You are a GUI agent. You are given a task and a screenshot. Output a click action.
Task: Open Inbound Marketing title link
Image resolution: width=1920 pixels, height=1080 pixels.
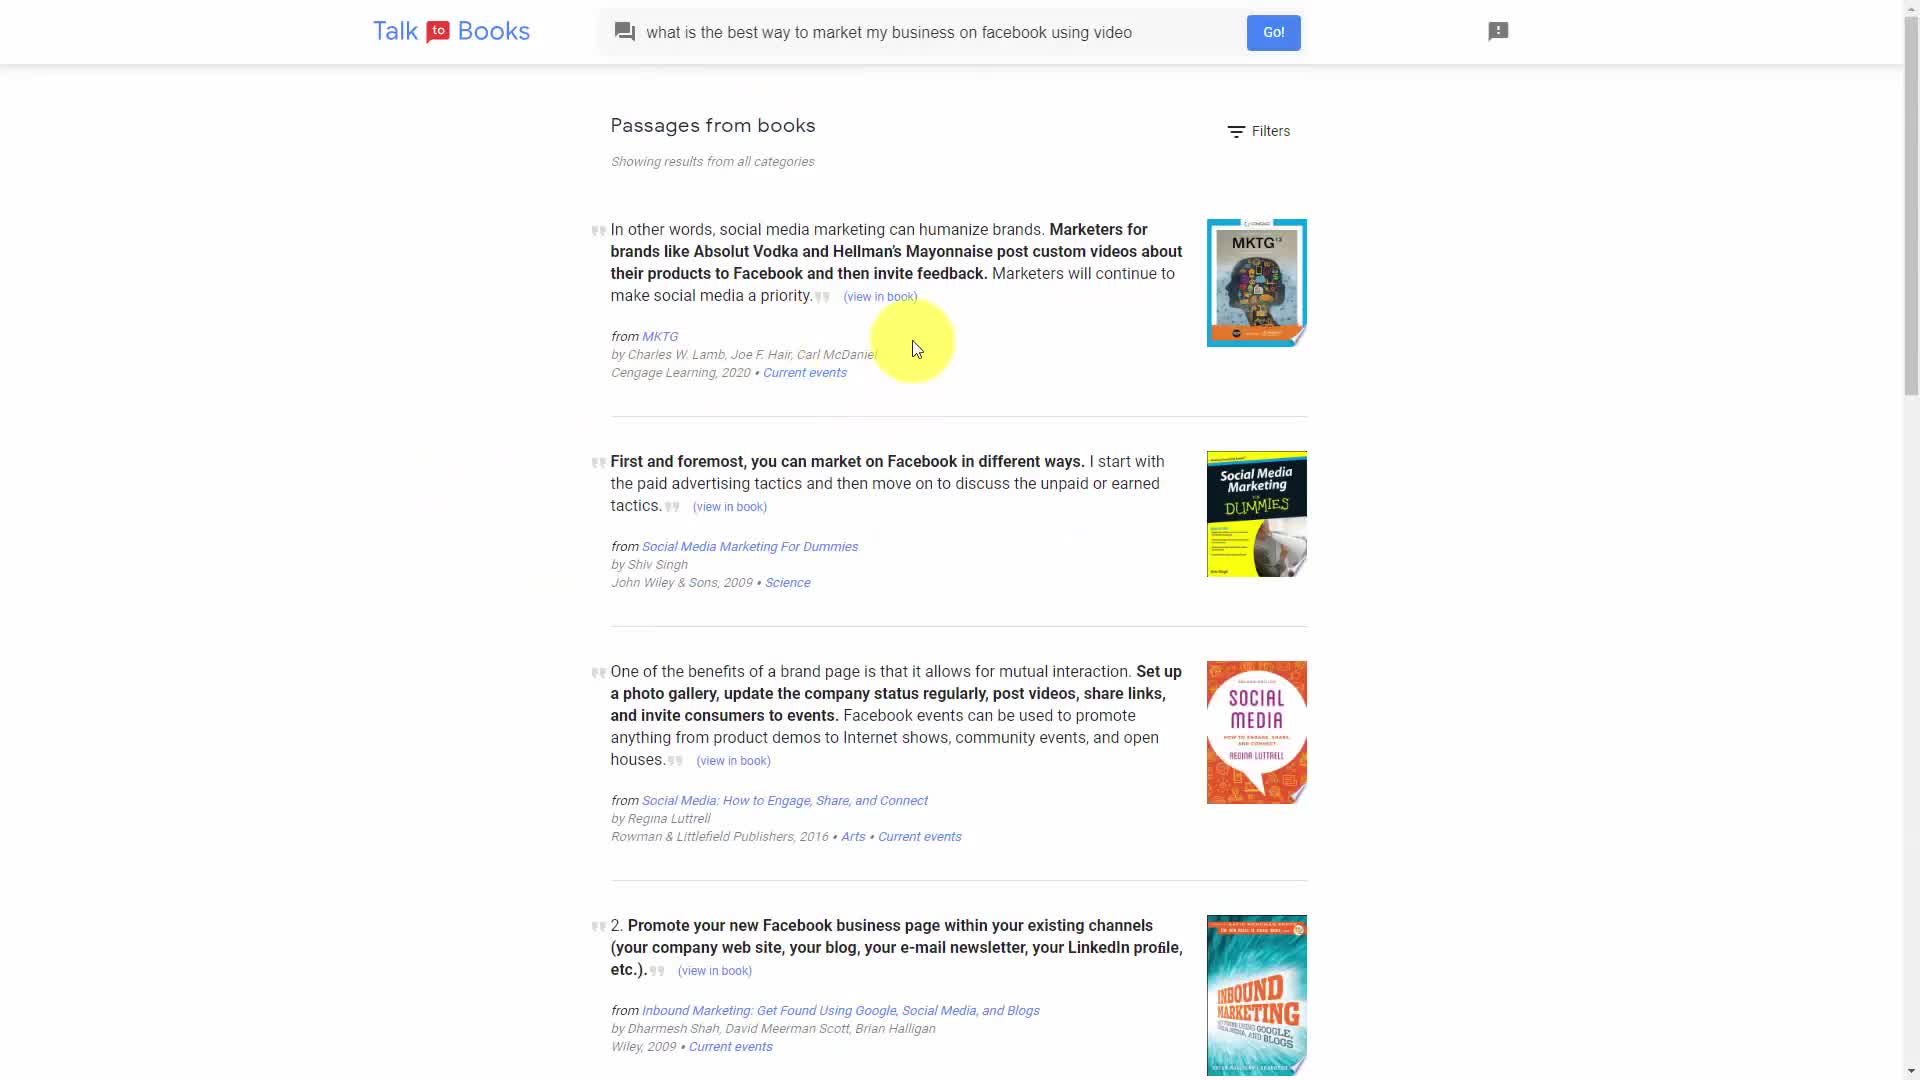click(x=841, y=1011)
